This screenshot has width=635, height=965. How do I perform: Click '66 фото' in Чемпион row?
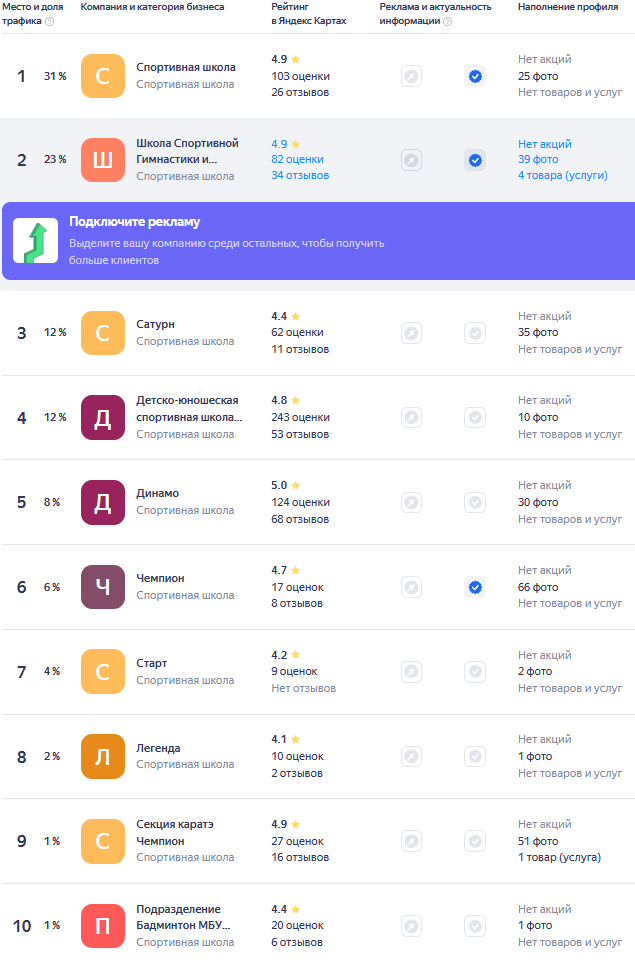click(x=538, y=587)
